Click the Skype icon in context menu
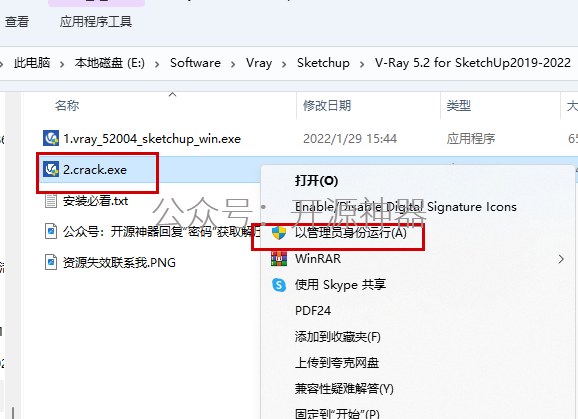Viewport: 578px width, 419px height. (279, 285)
